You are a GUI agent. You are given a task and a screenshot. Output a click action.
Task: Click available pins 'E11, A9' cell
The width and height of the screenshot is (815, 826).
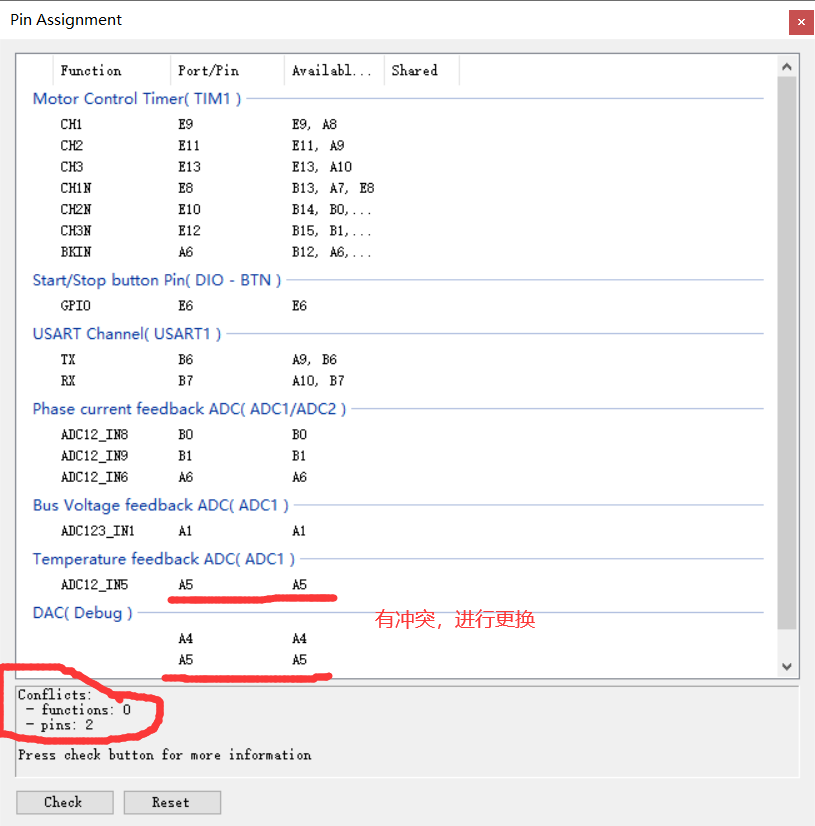click(x=318, y=145)
